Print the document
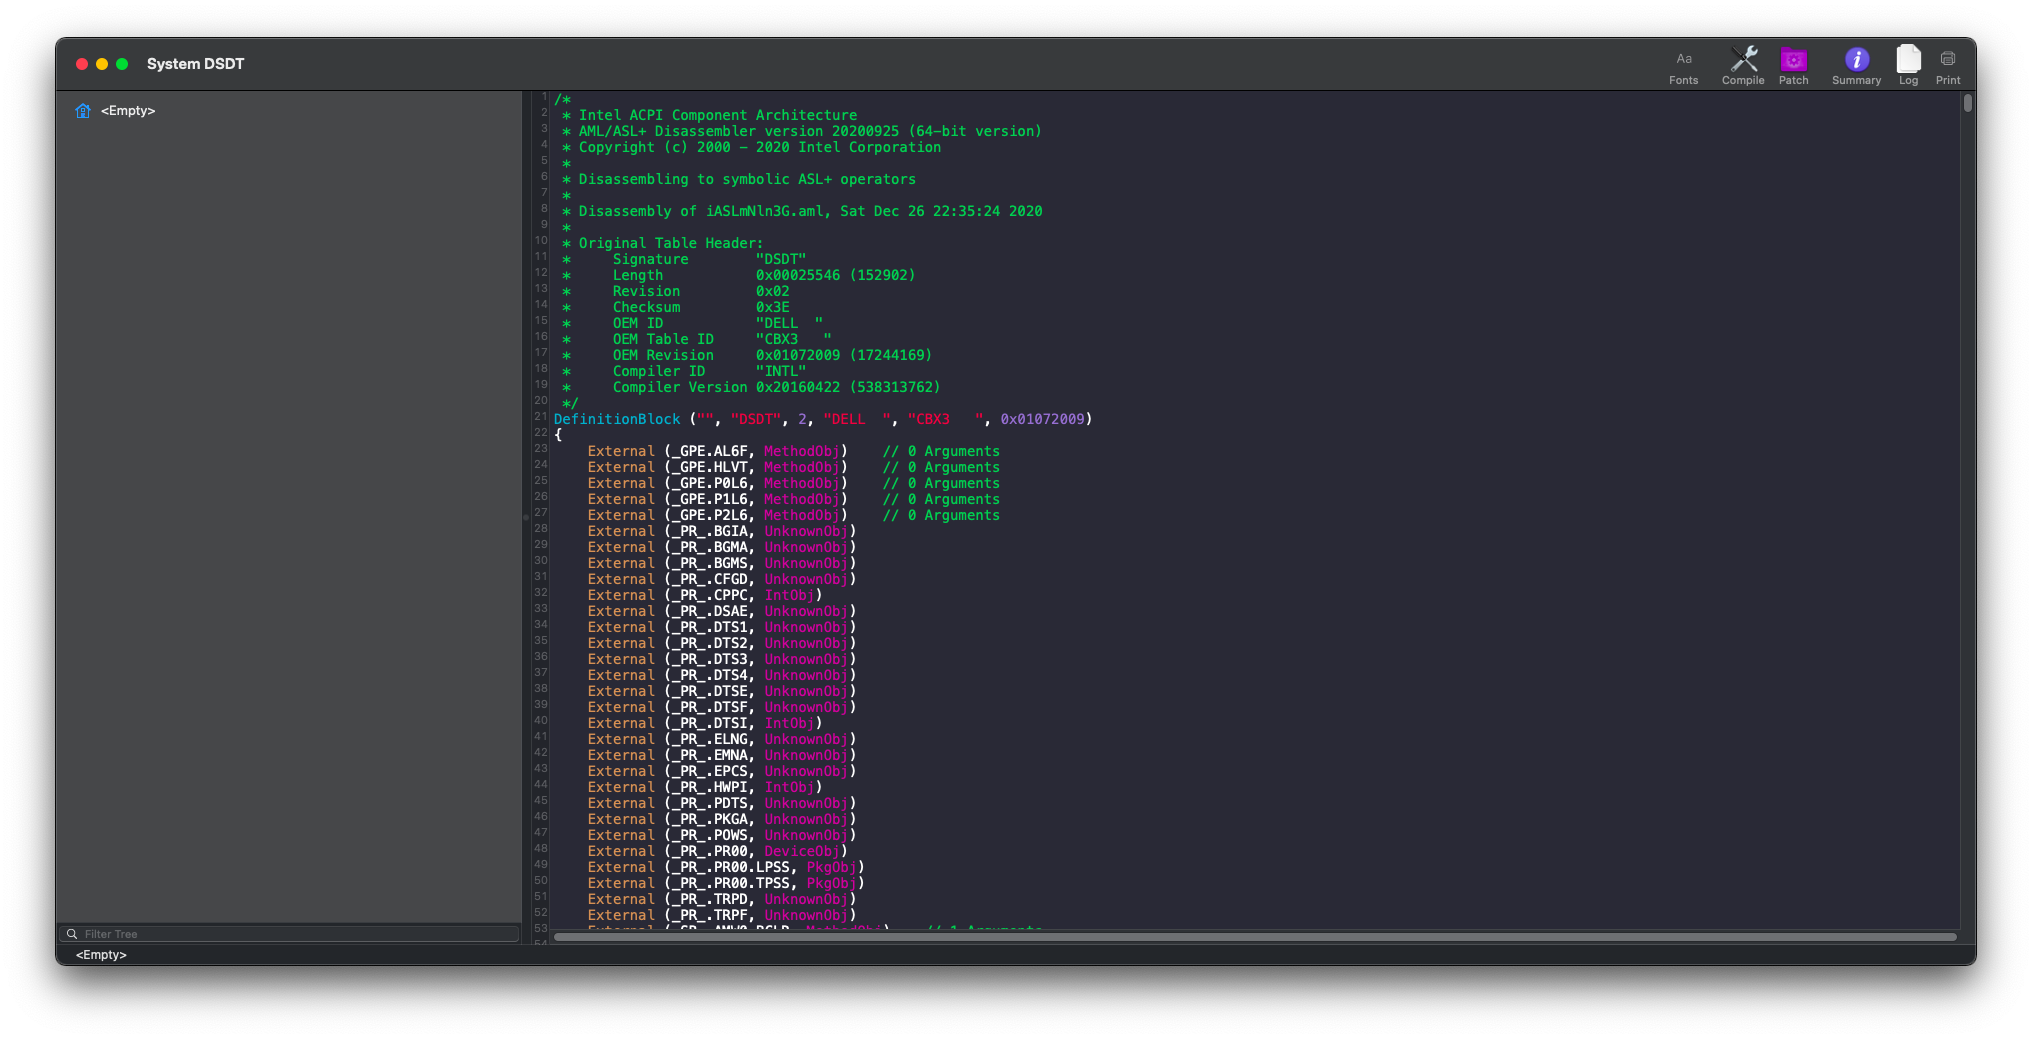Viewport: 2032px width, 1039px height. pyautogui.click(x=1947, y=66)
